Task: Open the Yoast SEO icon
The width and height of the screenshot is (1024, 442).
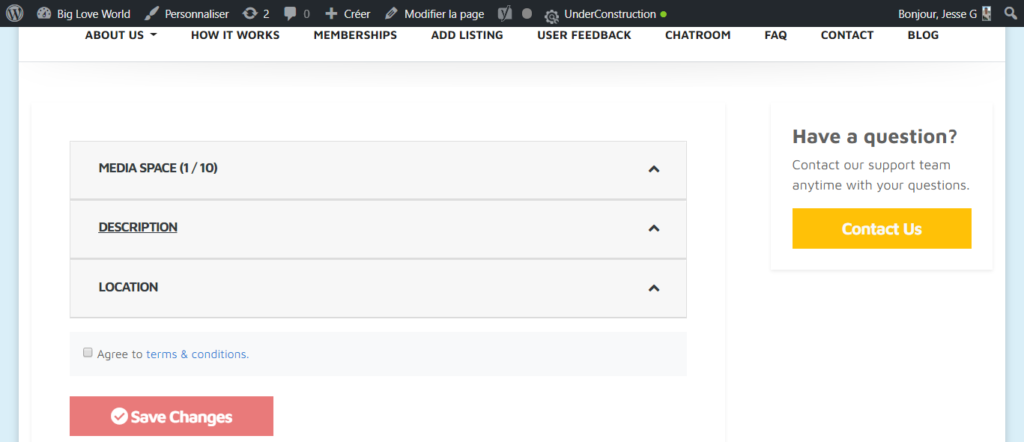Action: 506,14
